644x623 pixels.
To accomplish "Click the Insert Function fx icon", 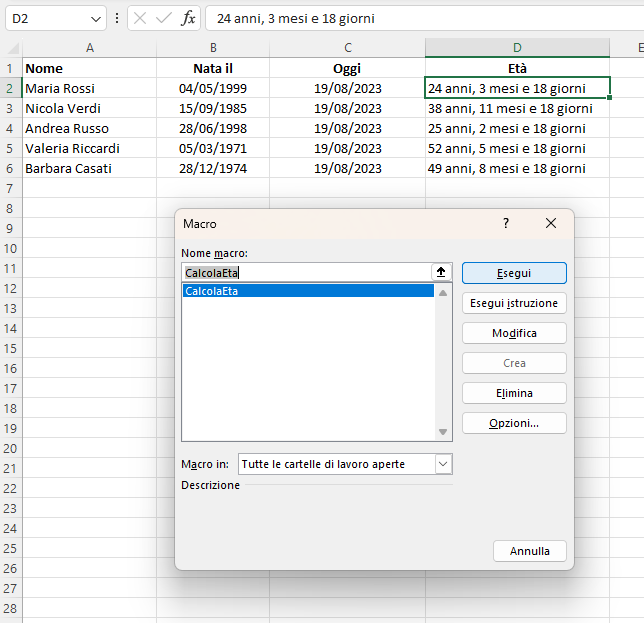I will (188, 18).
